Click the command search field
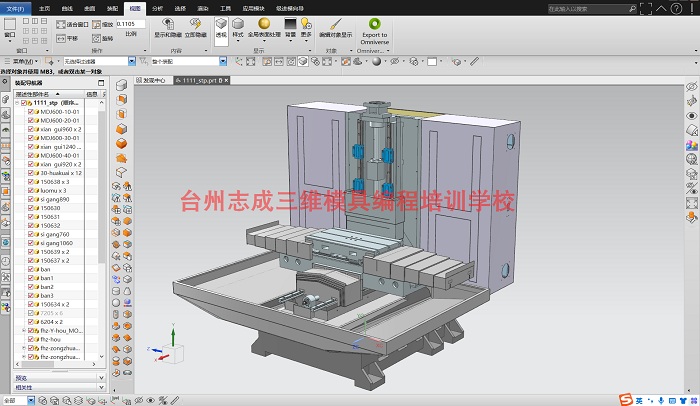This screenshot has width=700, height=406. pos(592,8)
